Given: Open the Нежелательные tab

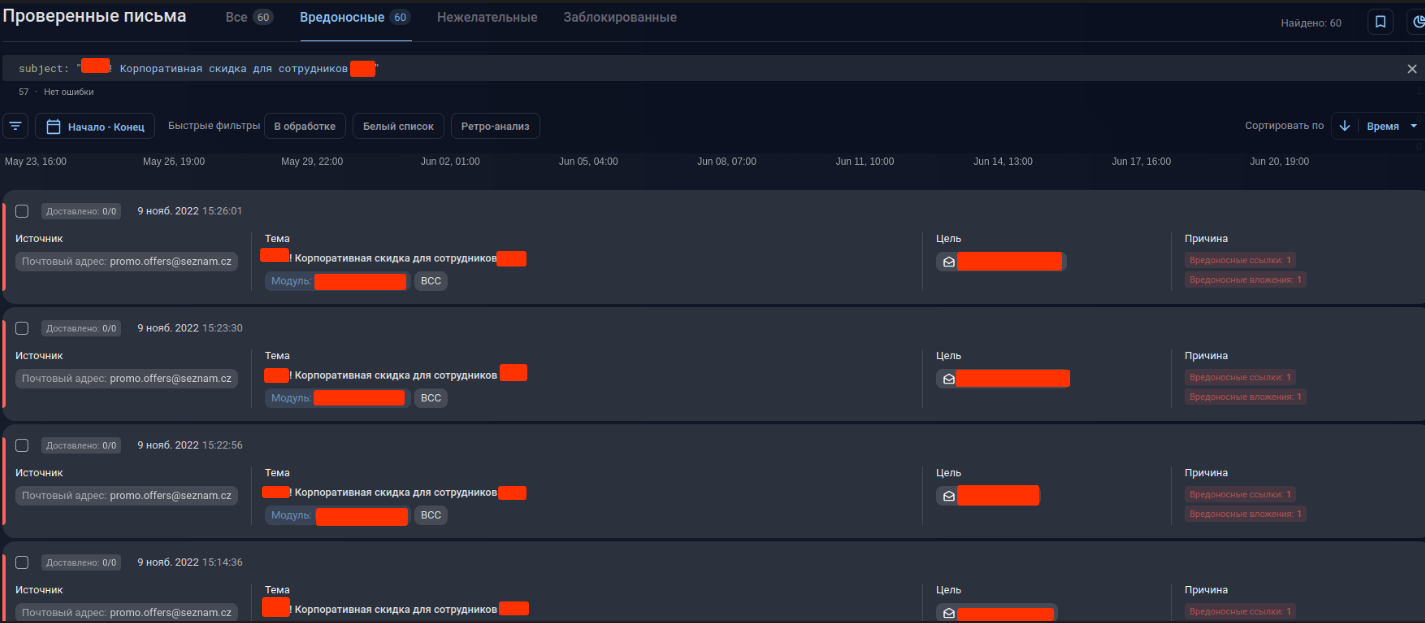Looking at the screenshot, I should coord(487,18).
